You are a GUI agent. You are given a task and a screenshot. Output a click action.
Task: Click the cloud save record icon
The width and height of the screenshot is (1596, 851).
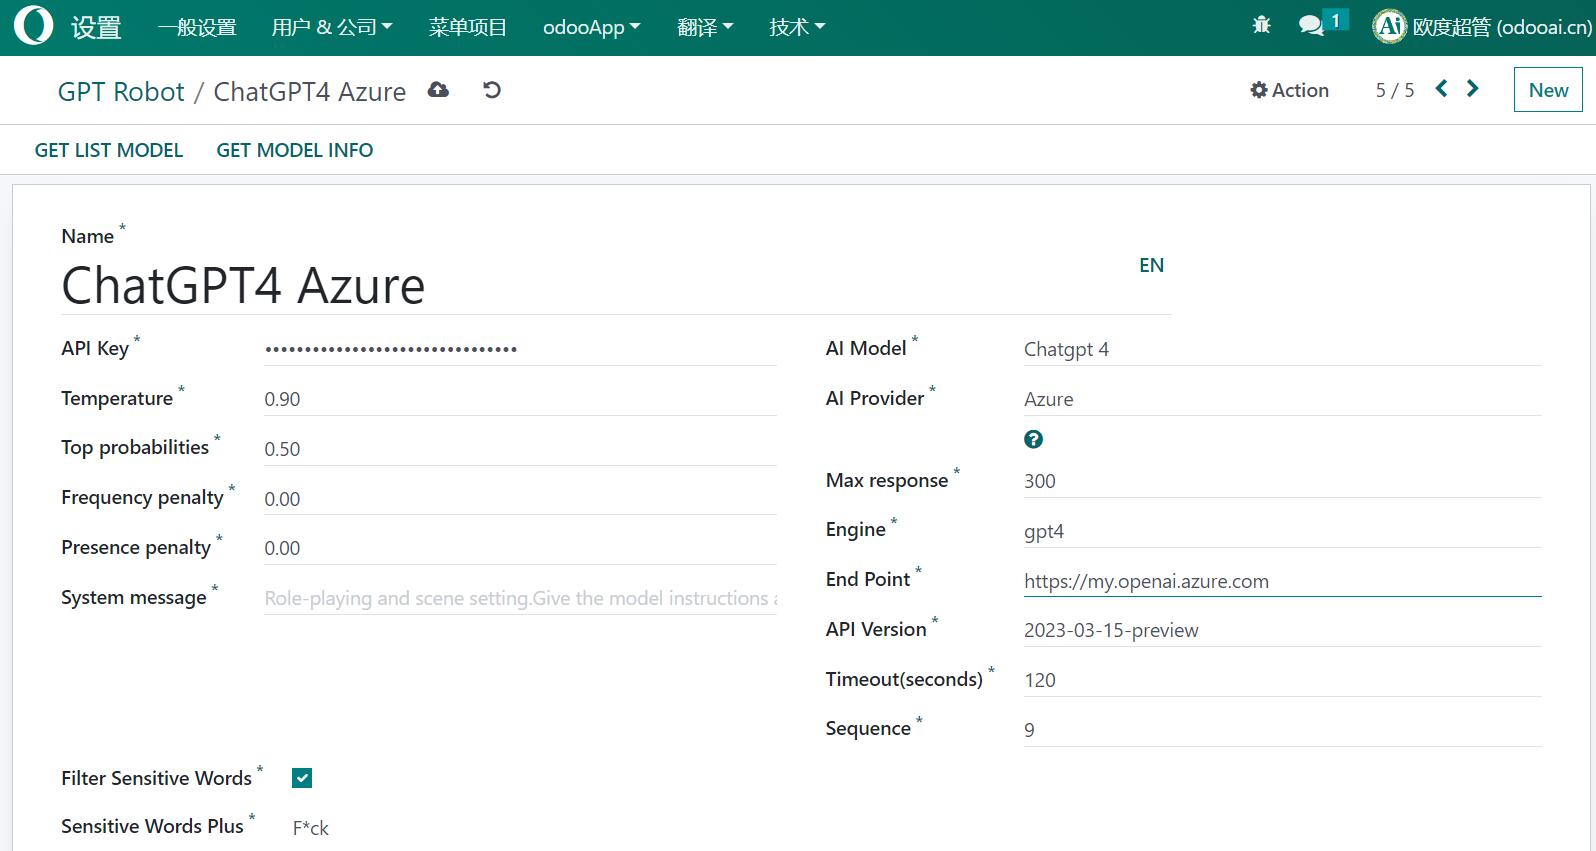pyautogui.click(x=438, y=90)
